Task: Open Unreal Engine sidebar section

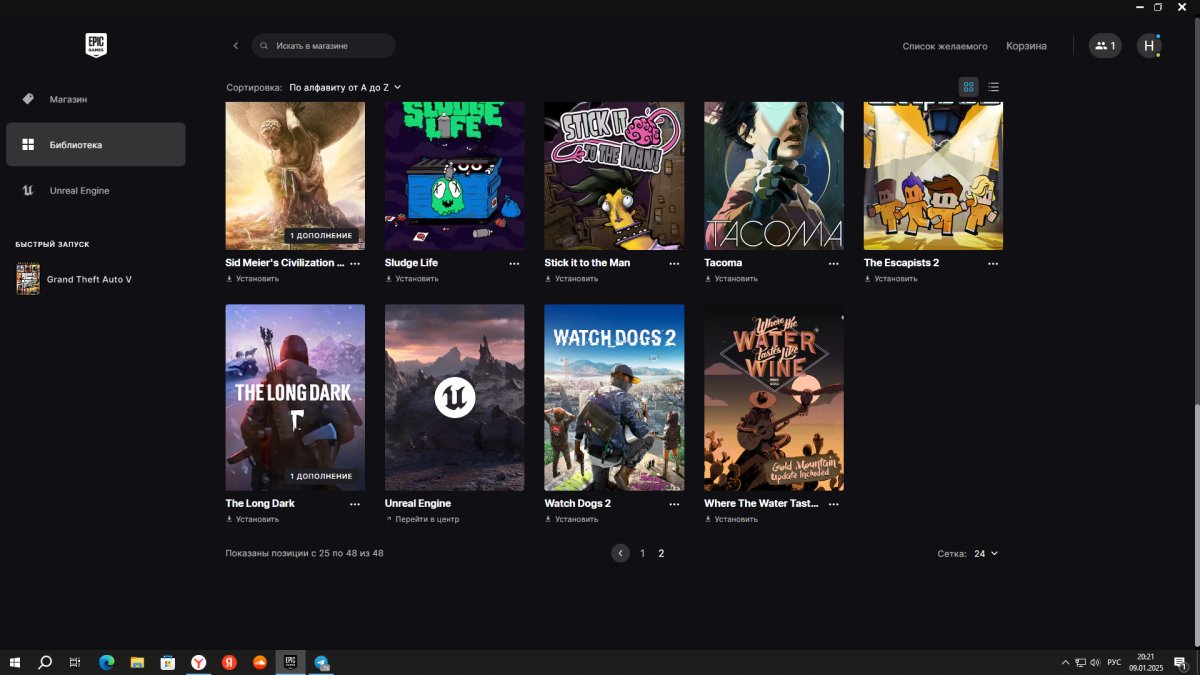Action: pyautogui.click(x=96, y=190)
